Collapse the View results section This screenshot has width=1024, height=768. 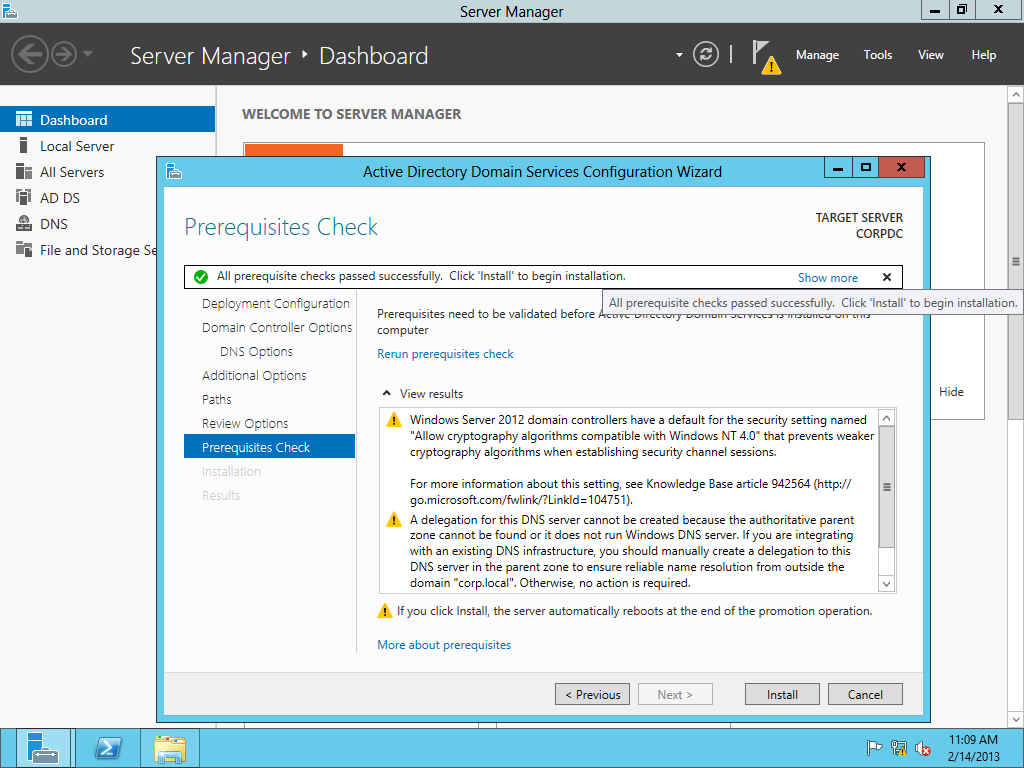pos(385,394)
